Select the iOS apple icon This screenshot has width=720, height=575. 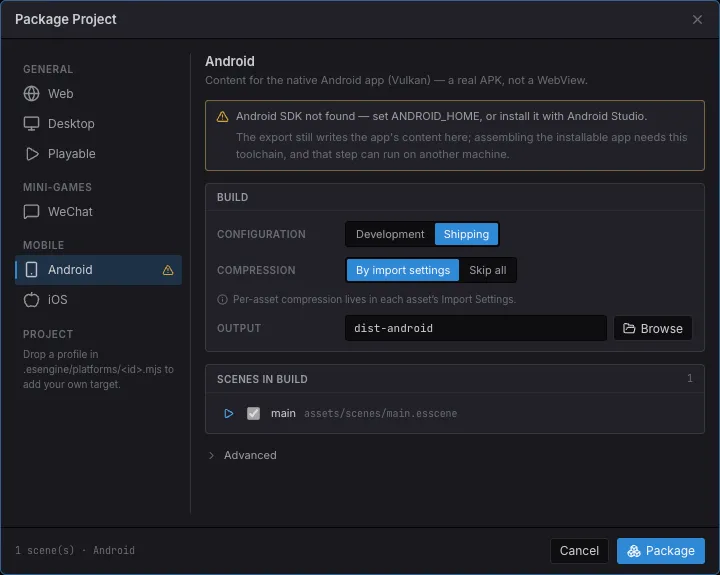point(31,299)
